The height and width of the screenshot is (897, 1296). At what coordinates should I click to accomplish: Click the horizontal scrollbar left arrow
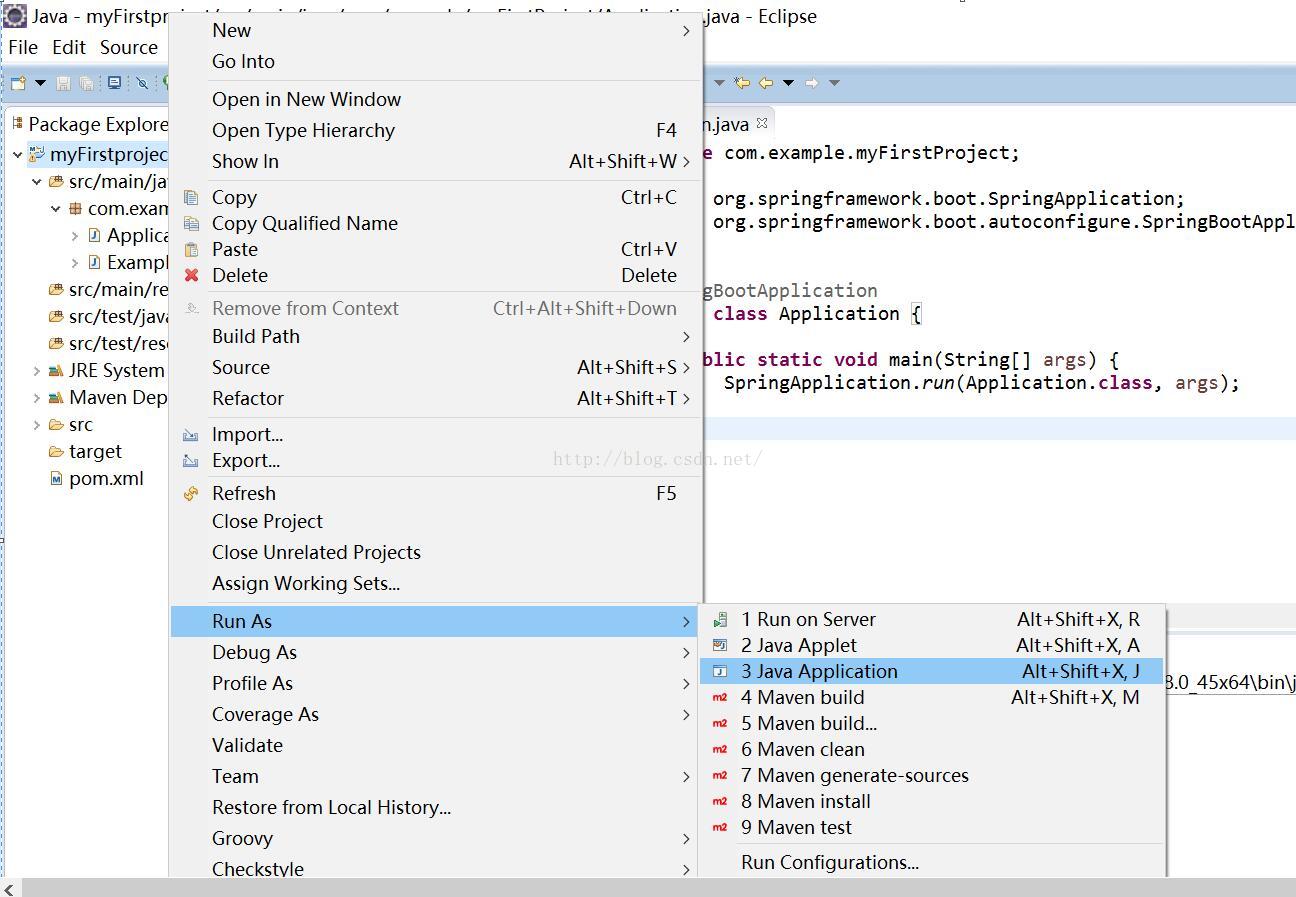click(10, 888)
